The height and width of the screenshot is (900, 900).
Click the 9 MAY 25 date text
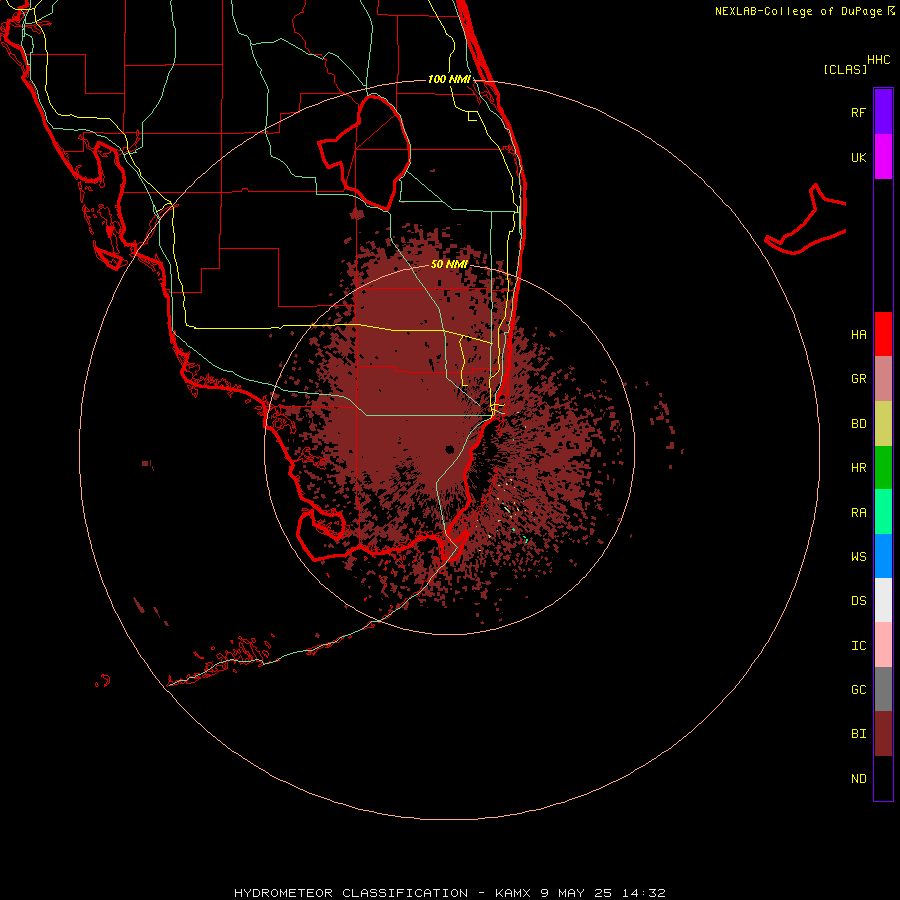[577, 893]
